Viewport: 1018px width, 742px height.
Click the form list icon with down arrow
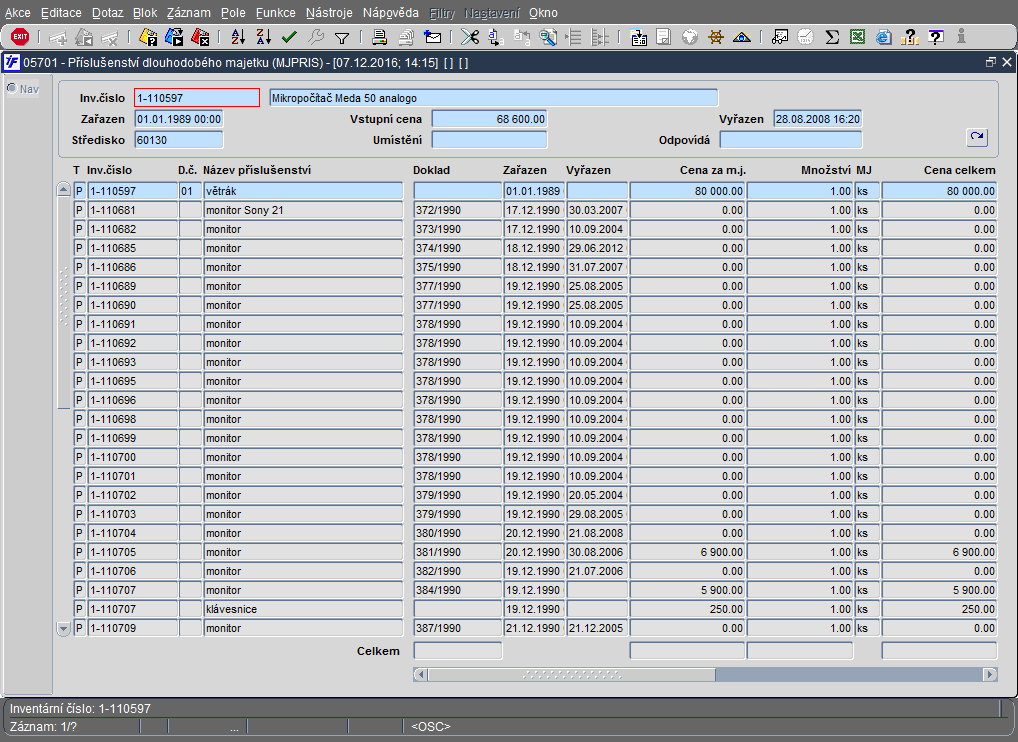point(638,37)
